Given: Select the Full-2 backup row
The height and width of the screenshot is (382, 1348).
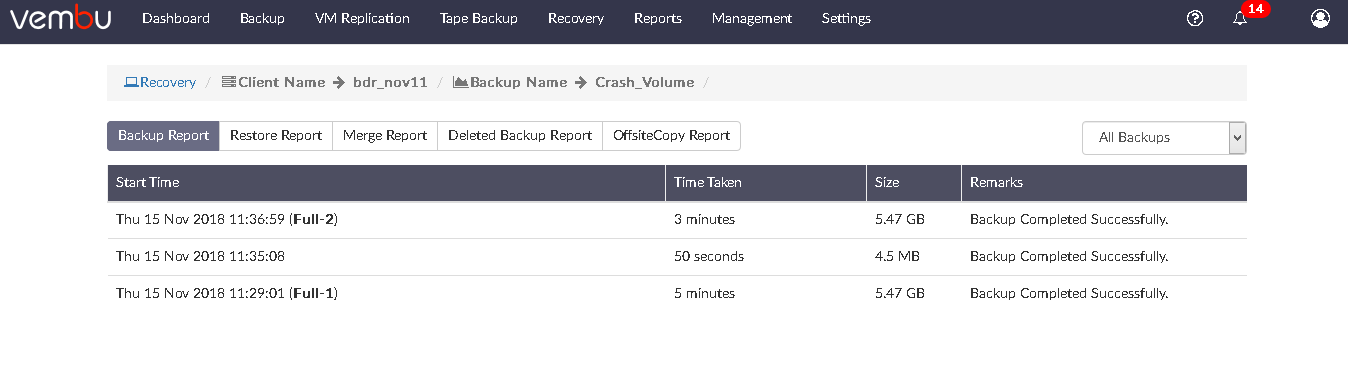Looking at the screenshot, I should pyautogui.click(x=677, y=219).
